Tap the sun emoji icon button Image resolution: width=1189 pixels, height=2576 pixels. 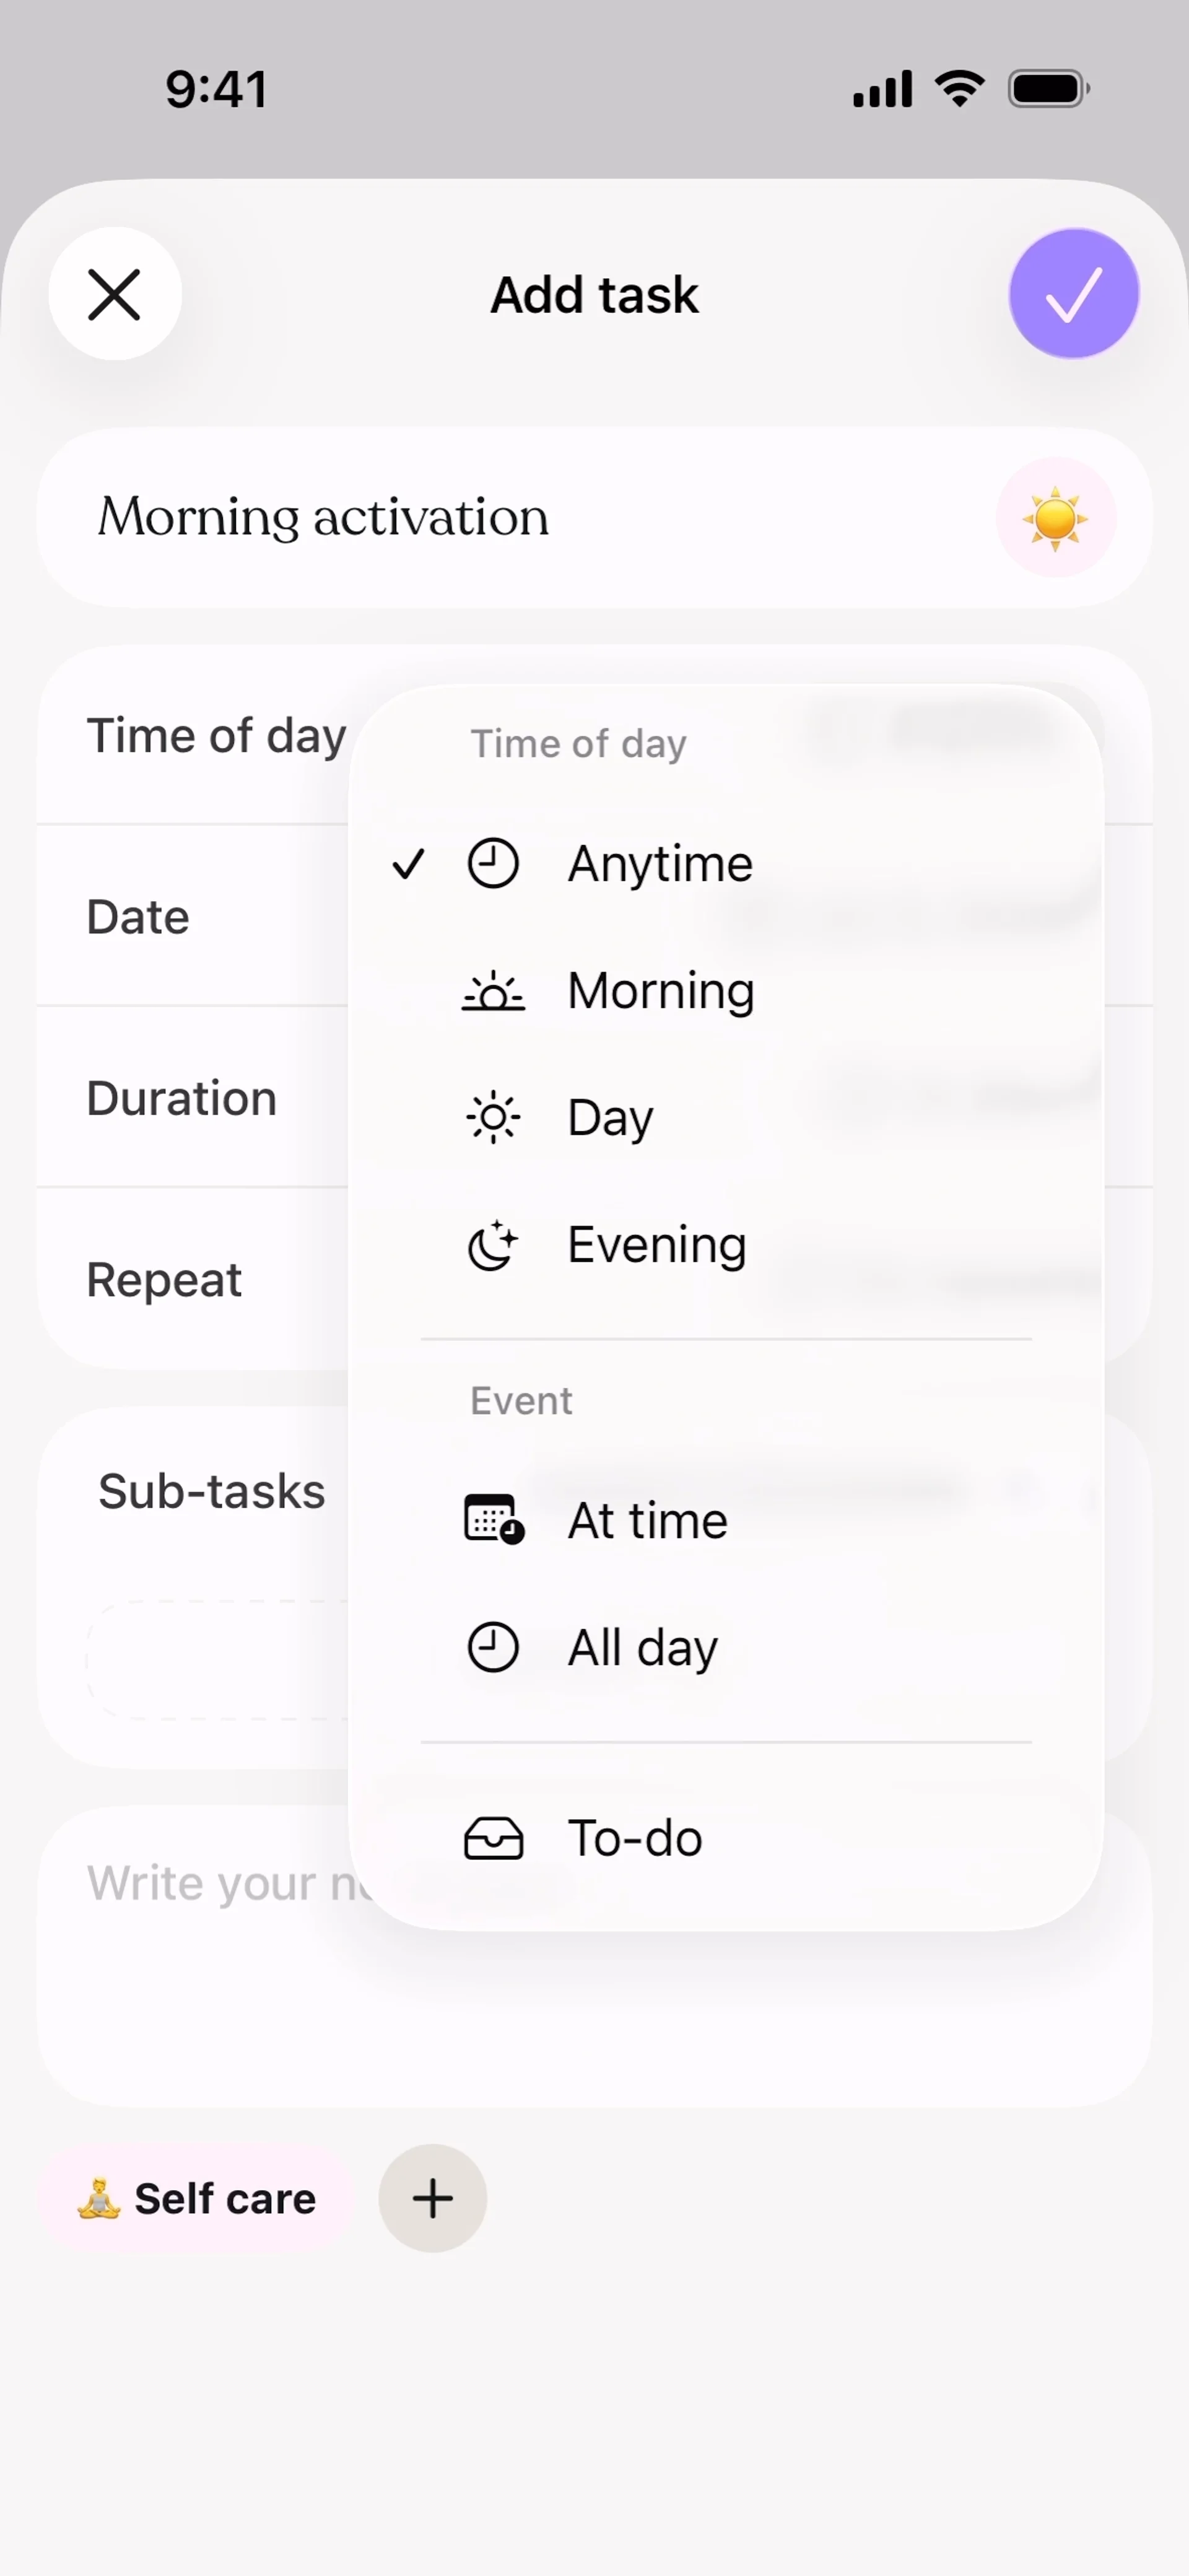1054,518
